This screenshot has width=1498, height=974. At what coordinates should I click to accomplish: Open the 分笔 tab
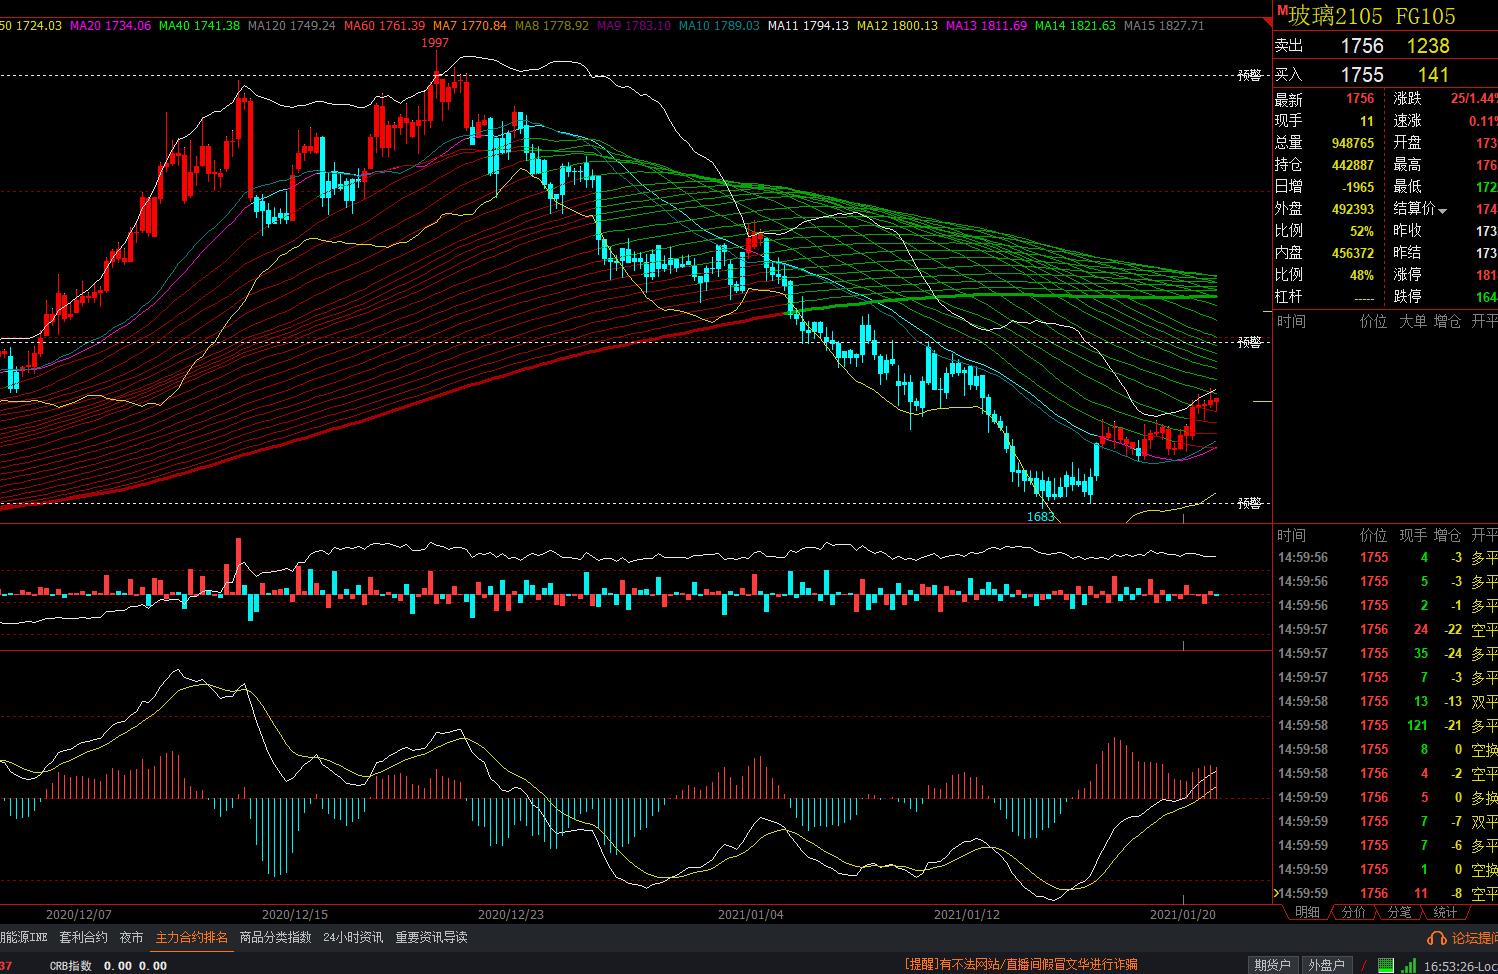click(x=1399, y=912)
